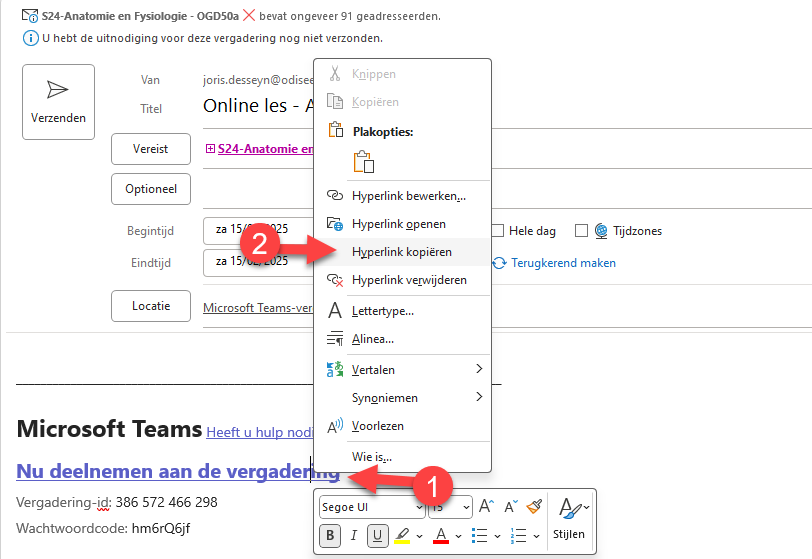Toggle Underline in mini toolbar
The height and width of the screenshot is (559, 812).
[378, 536]
